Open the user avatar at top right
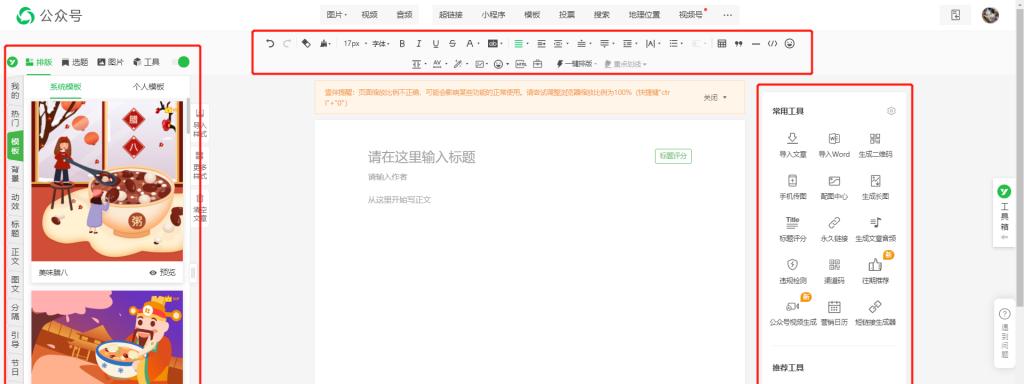Viewport: 1024px width, 384px height. [x=991, y=15]
